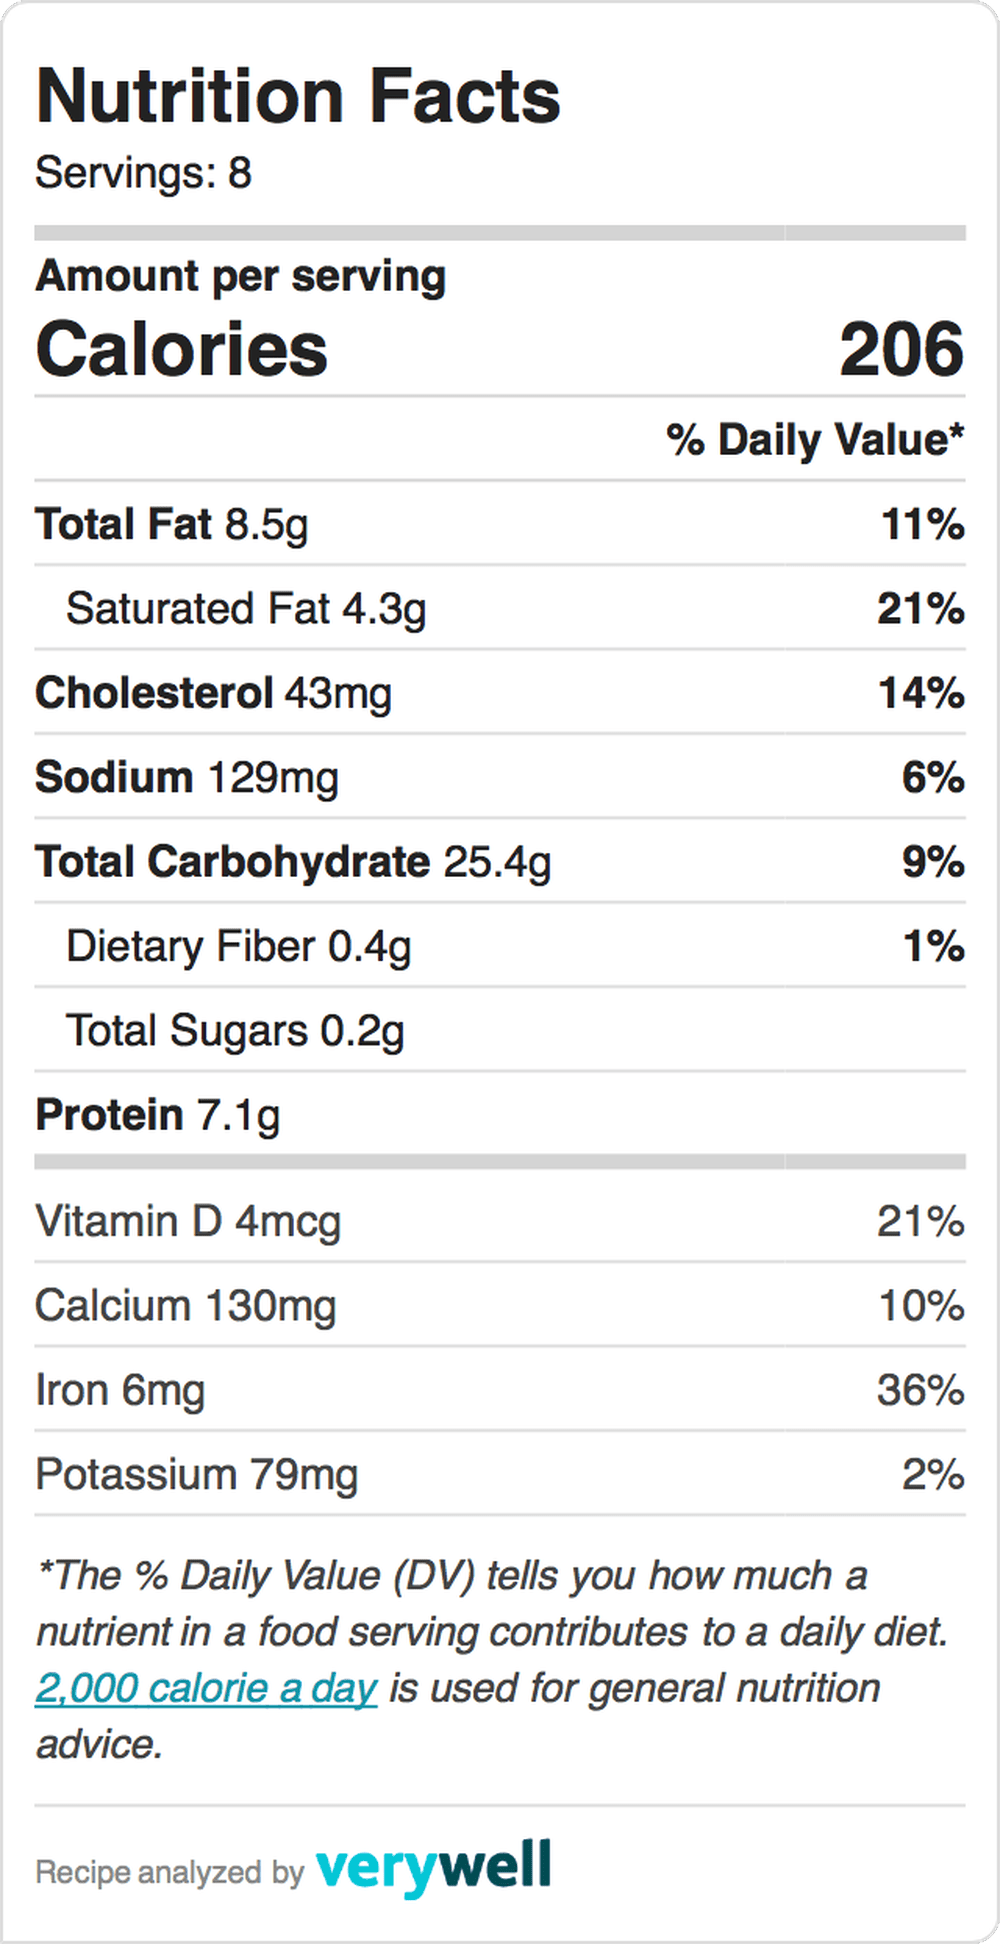Image resolution: width=1000 pixels, height=1944 pixels.
Task: Click the Calcium 130mg row
Action: [x=500, y=1305]
